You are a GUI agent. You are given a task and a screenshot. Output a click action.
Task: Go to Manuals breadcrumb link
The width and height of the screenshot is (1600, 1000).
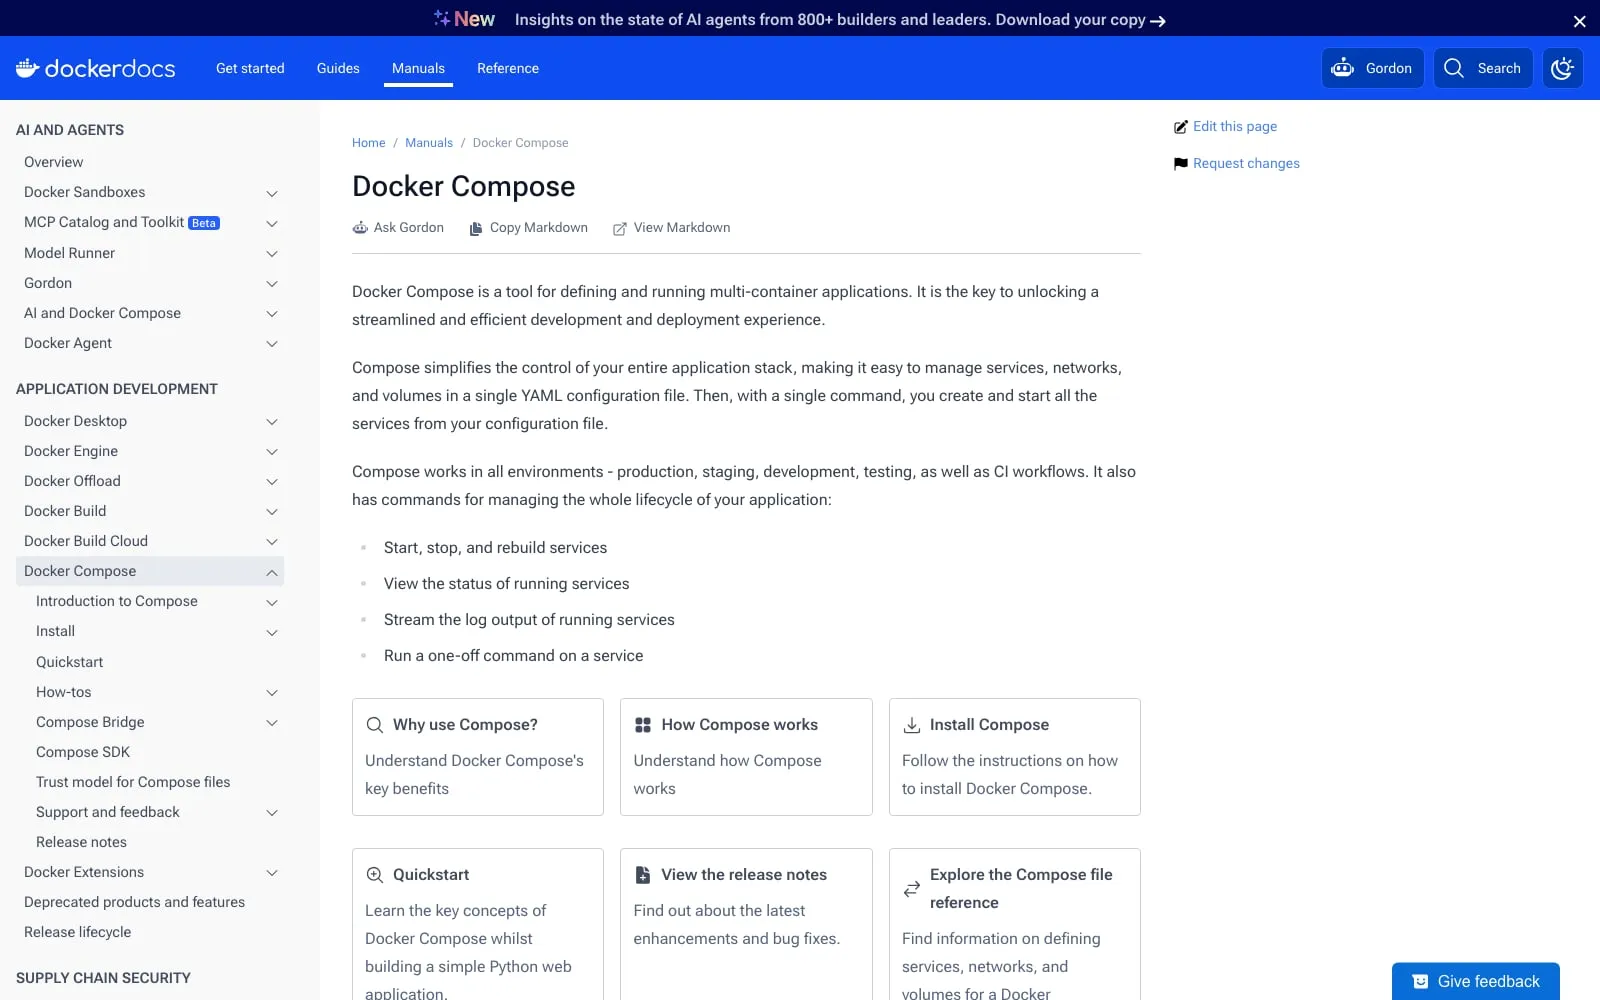pos(429,143)
